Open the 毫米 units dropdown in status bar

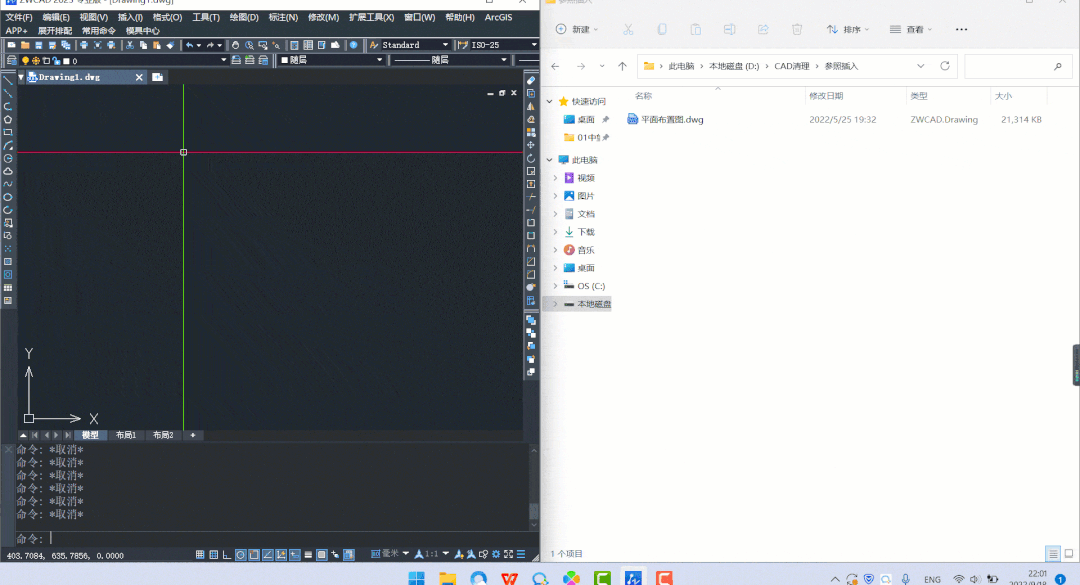(406, 553)
